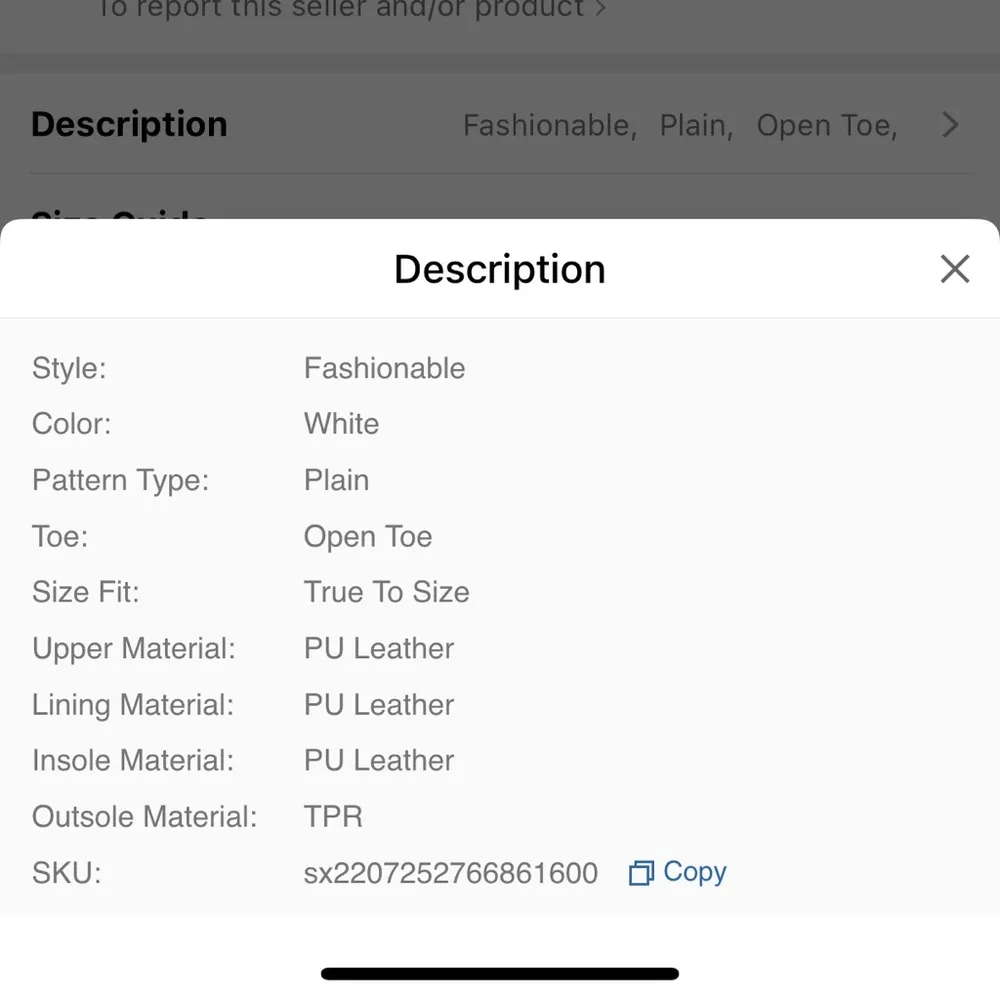Screen dimensions: 1000x1000
Task: Tap the Pattern Type label
Action: 120,480
